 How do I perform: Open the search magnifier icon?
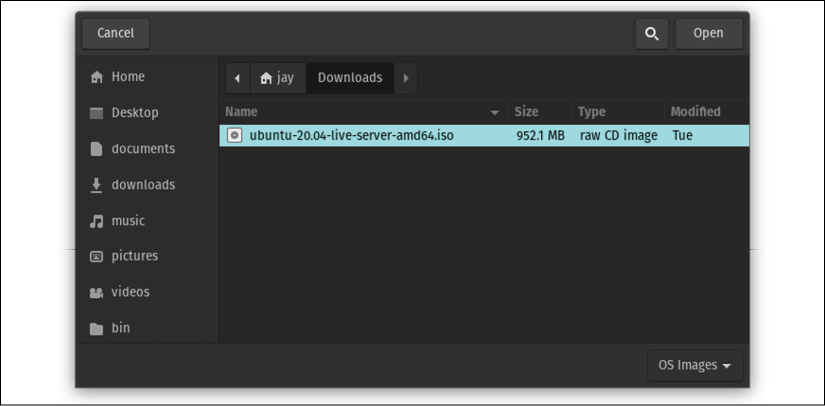tap(652, 34)
